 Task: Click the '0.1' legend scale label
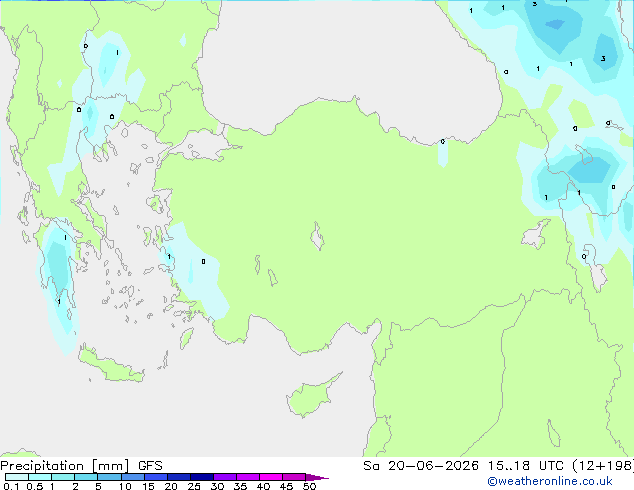(x=11, y=486)
